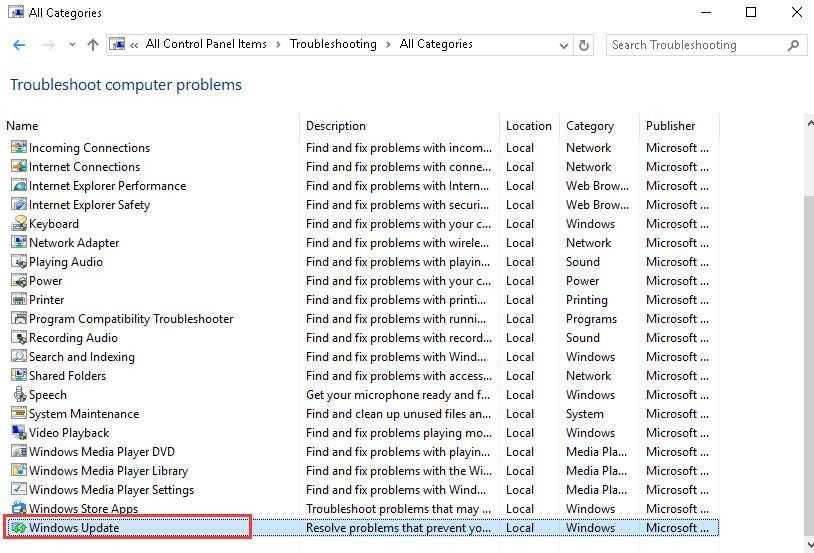Click the Printer troubleshooter icon
Image resolution: width=814 pixels, height=553 pixels.
pos(18,300)
